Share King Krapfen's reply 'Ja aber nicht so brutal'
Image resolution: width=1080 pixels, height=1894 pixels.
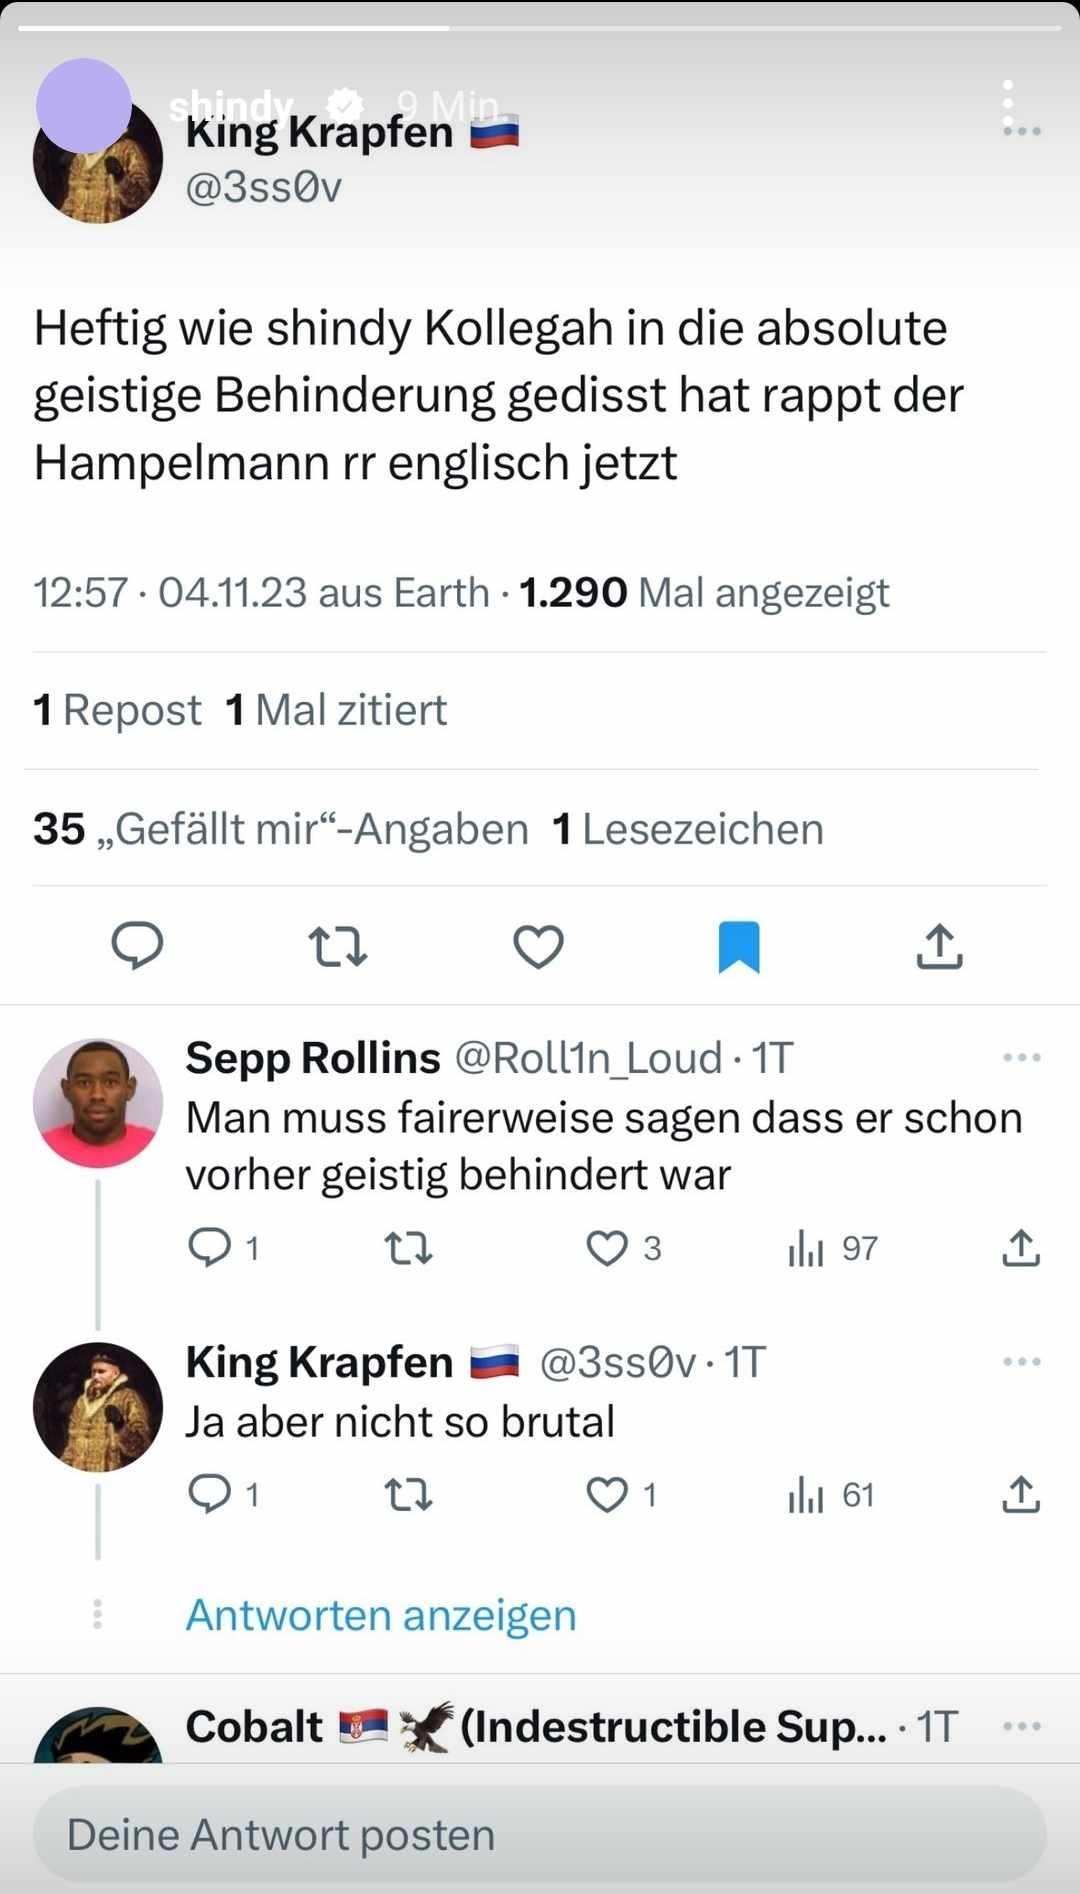[x=1020, y=1495]
